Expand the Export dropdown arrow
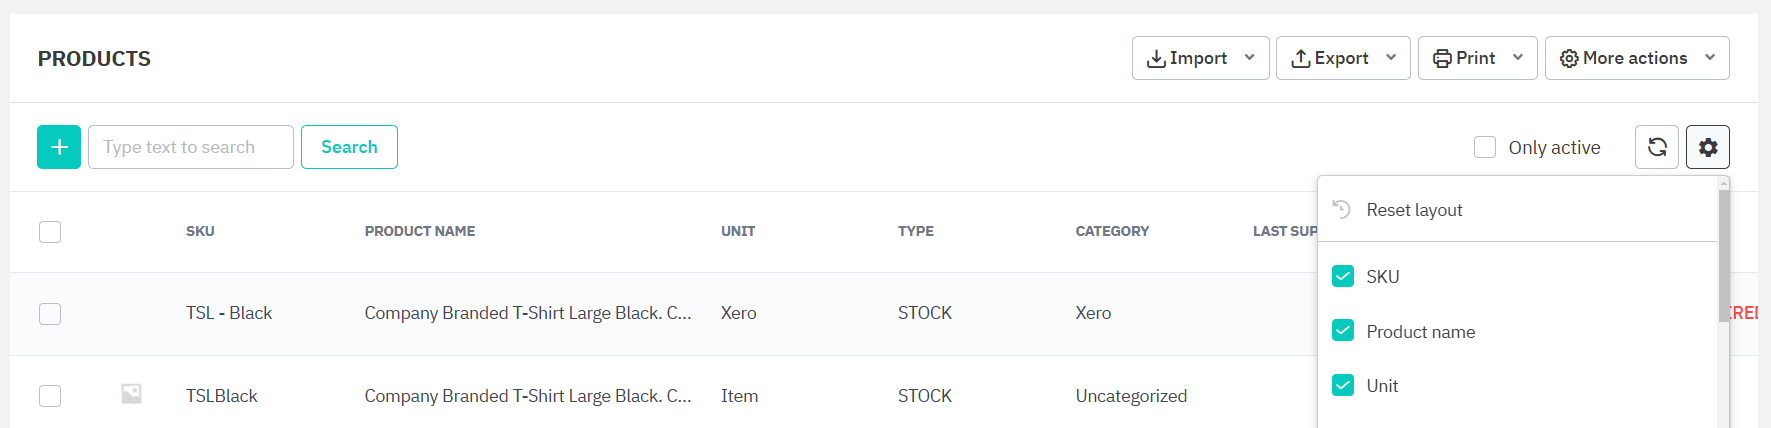The width and height of the screenshot is (1771, 428). [1391, 58]
